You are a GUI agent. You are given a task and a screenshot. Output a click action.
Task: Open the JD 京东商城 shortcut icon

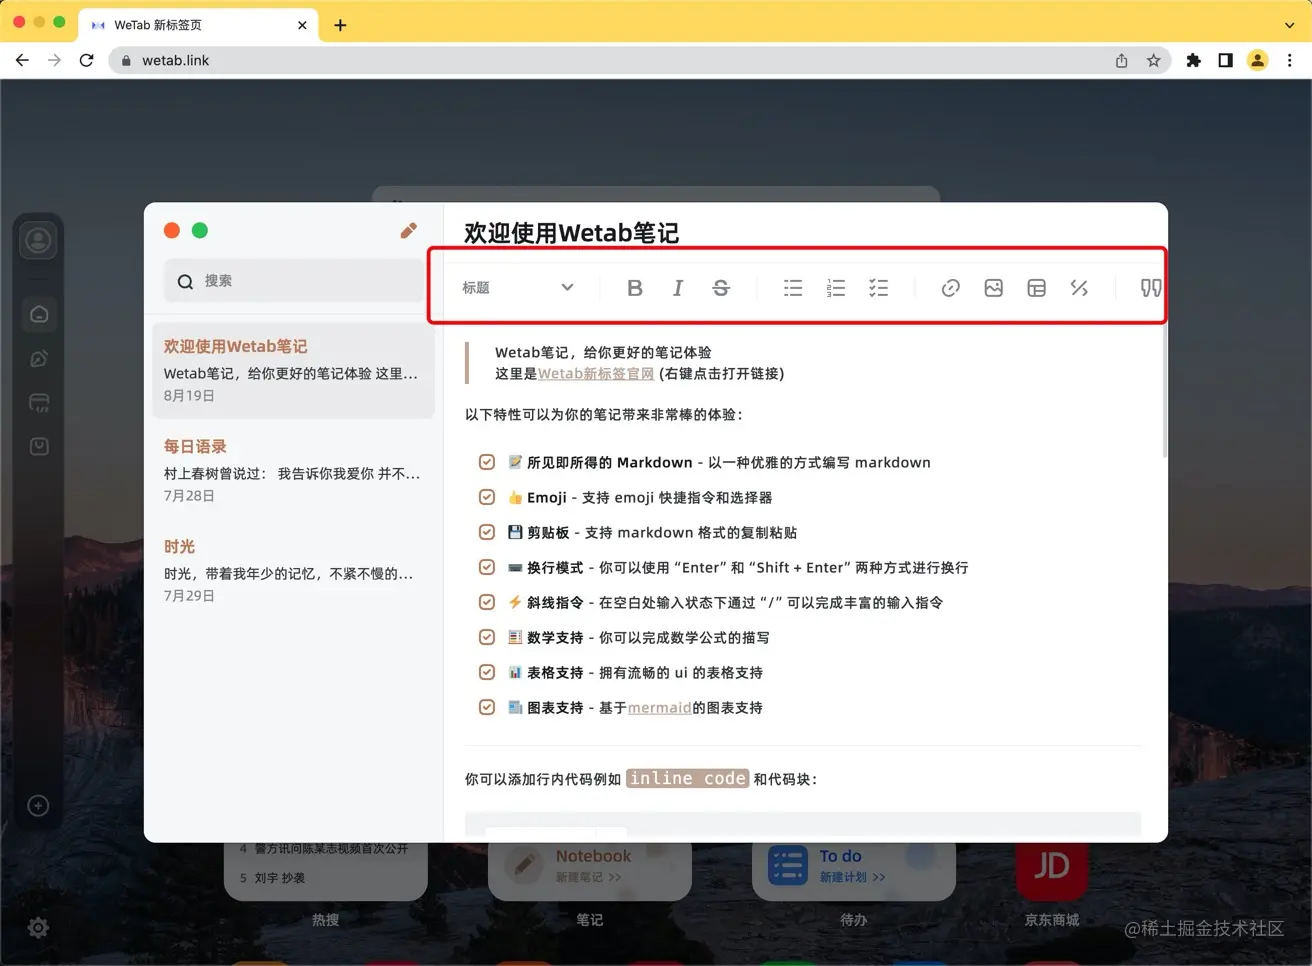[1052, 866]
